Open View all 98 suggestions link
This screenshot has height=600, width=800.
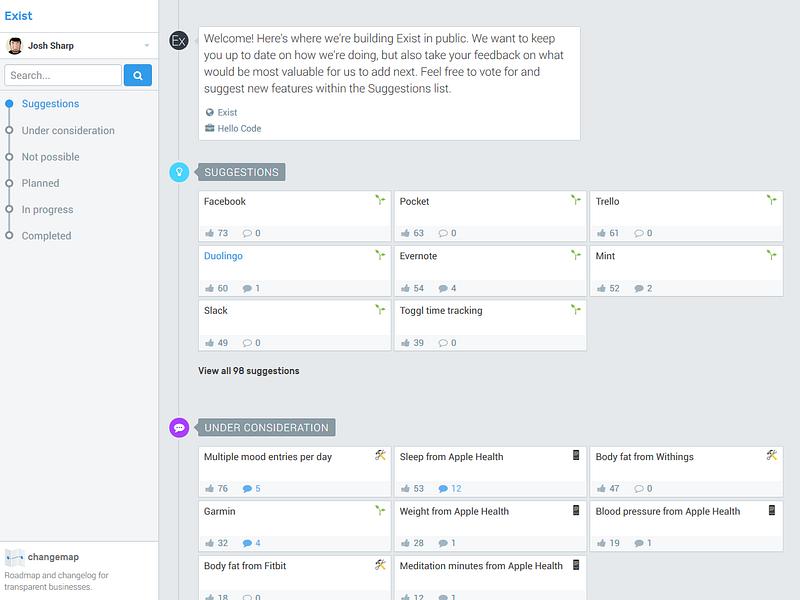(x=249, y=371)
